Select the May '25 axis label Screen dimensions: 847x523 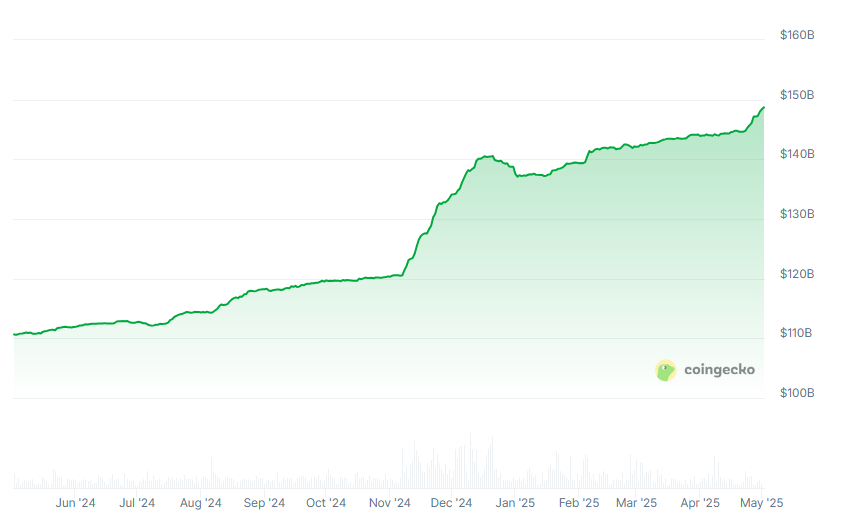[x=761, y=503]
